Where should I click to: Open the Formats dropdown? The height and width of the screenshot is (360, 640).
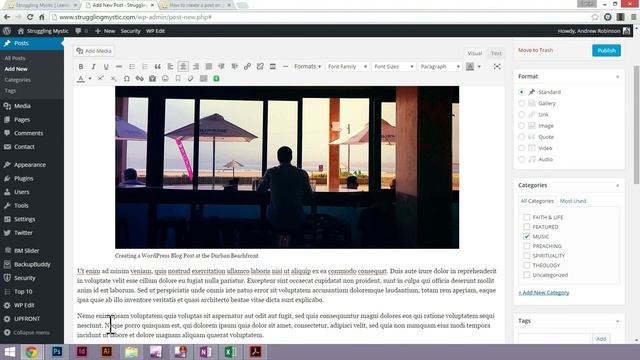[307, 67]
